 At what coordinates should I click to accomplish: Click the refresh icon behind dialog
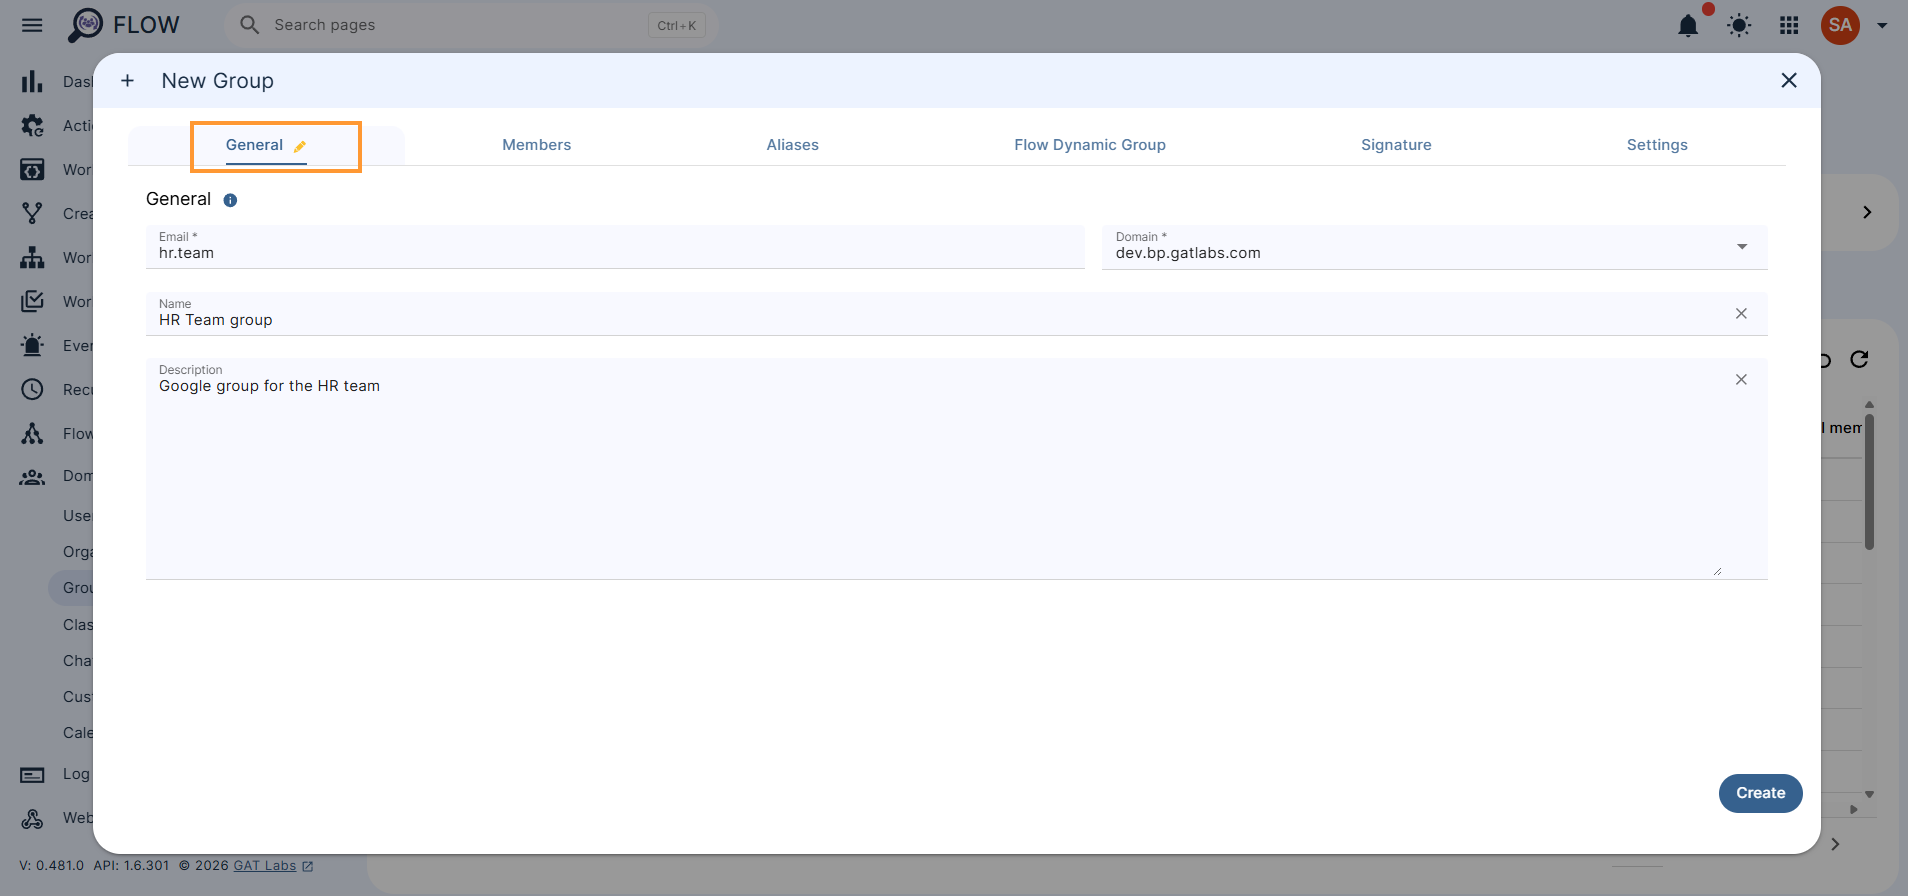[x=1859, y=359]
